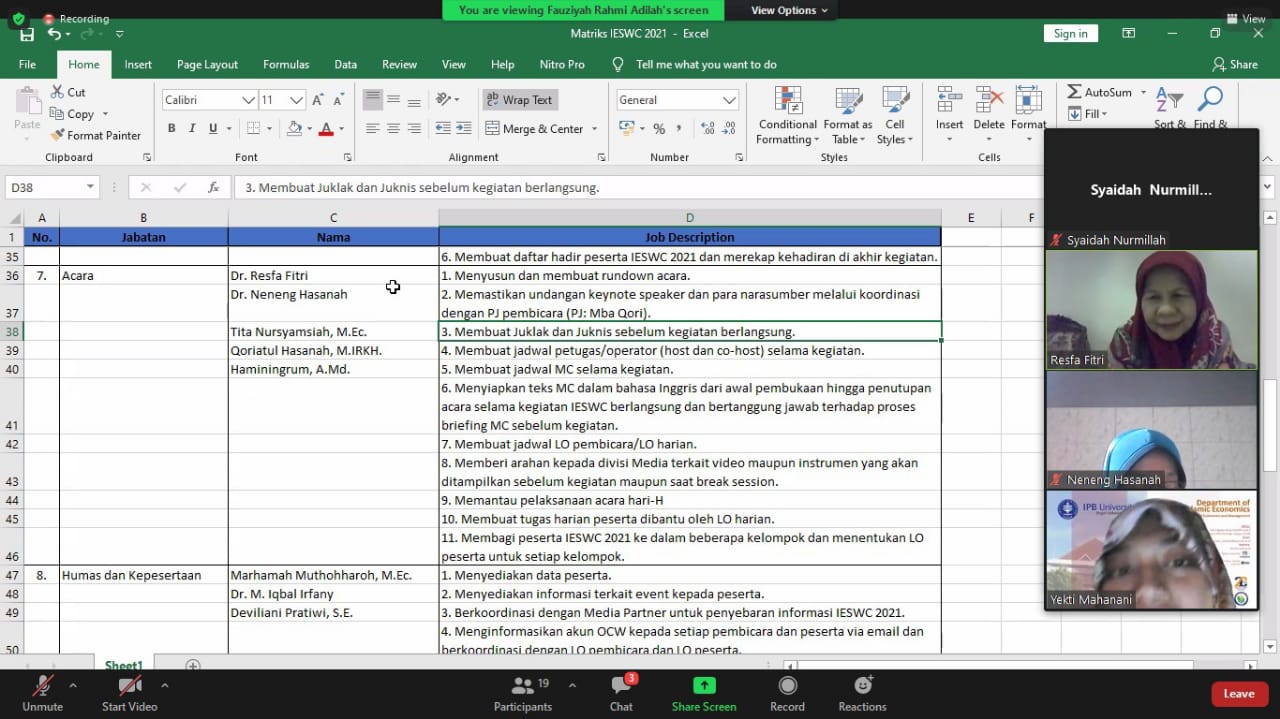The image size is (1280, 719).
Task: Click the Format Painter tool
Action: (x=96, y=135)
